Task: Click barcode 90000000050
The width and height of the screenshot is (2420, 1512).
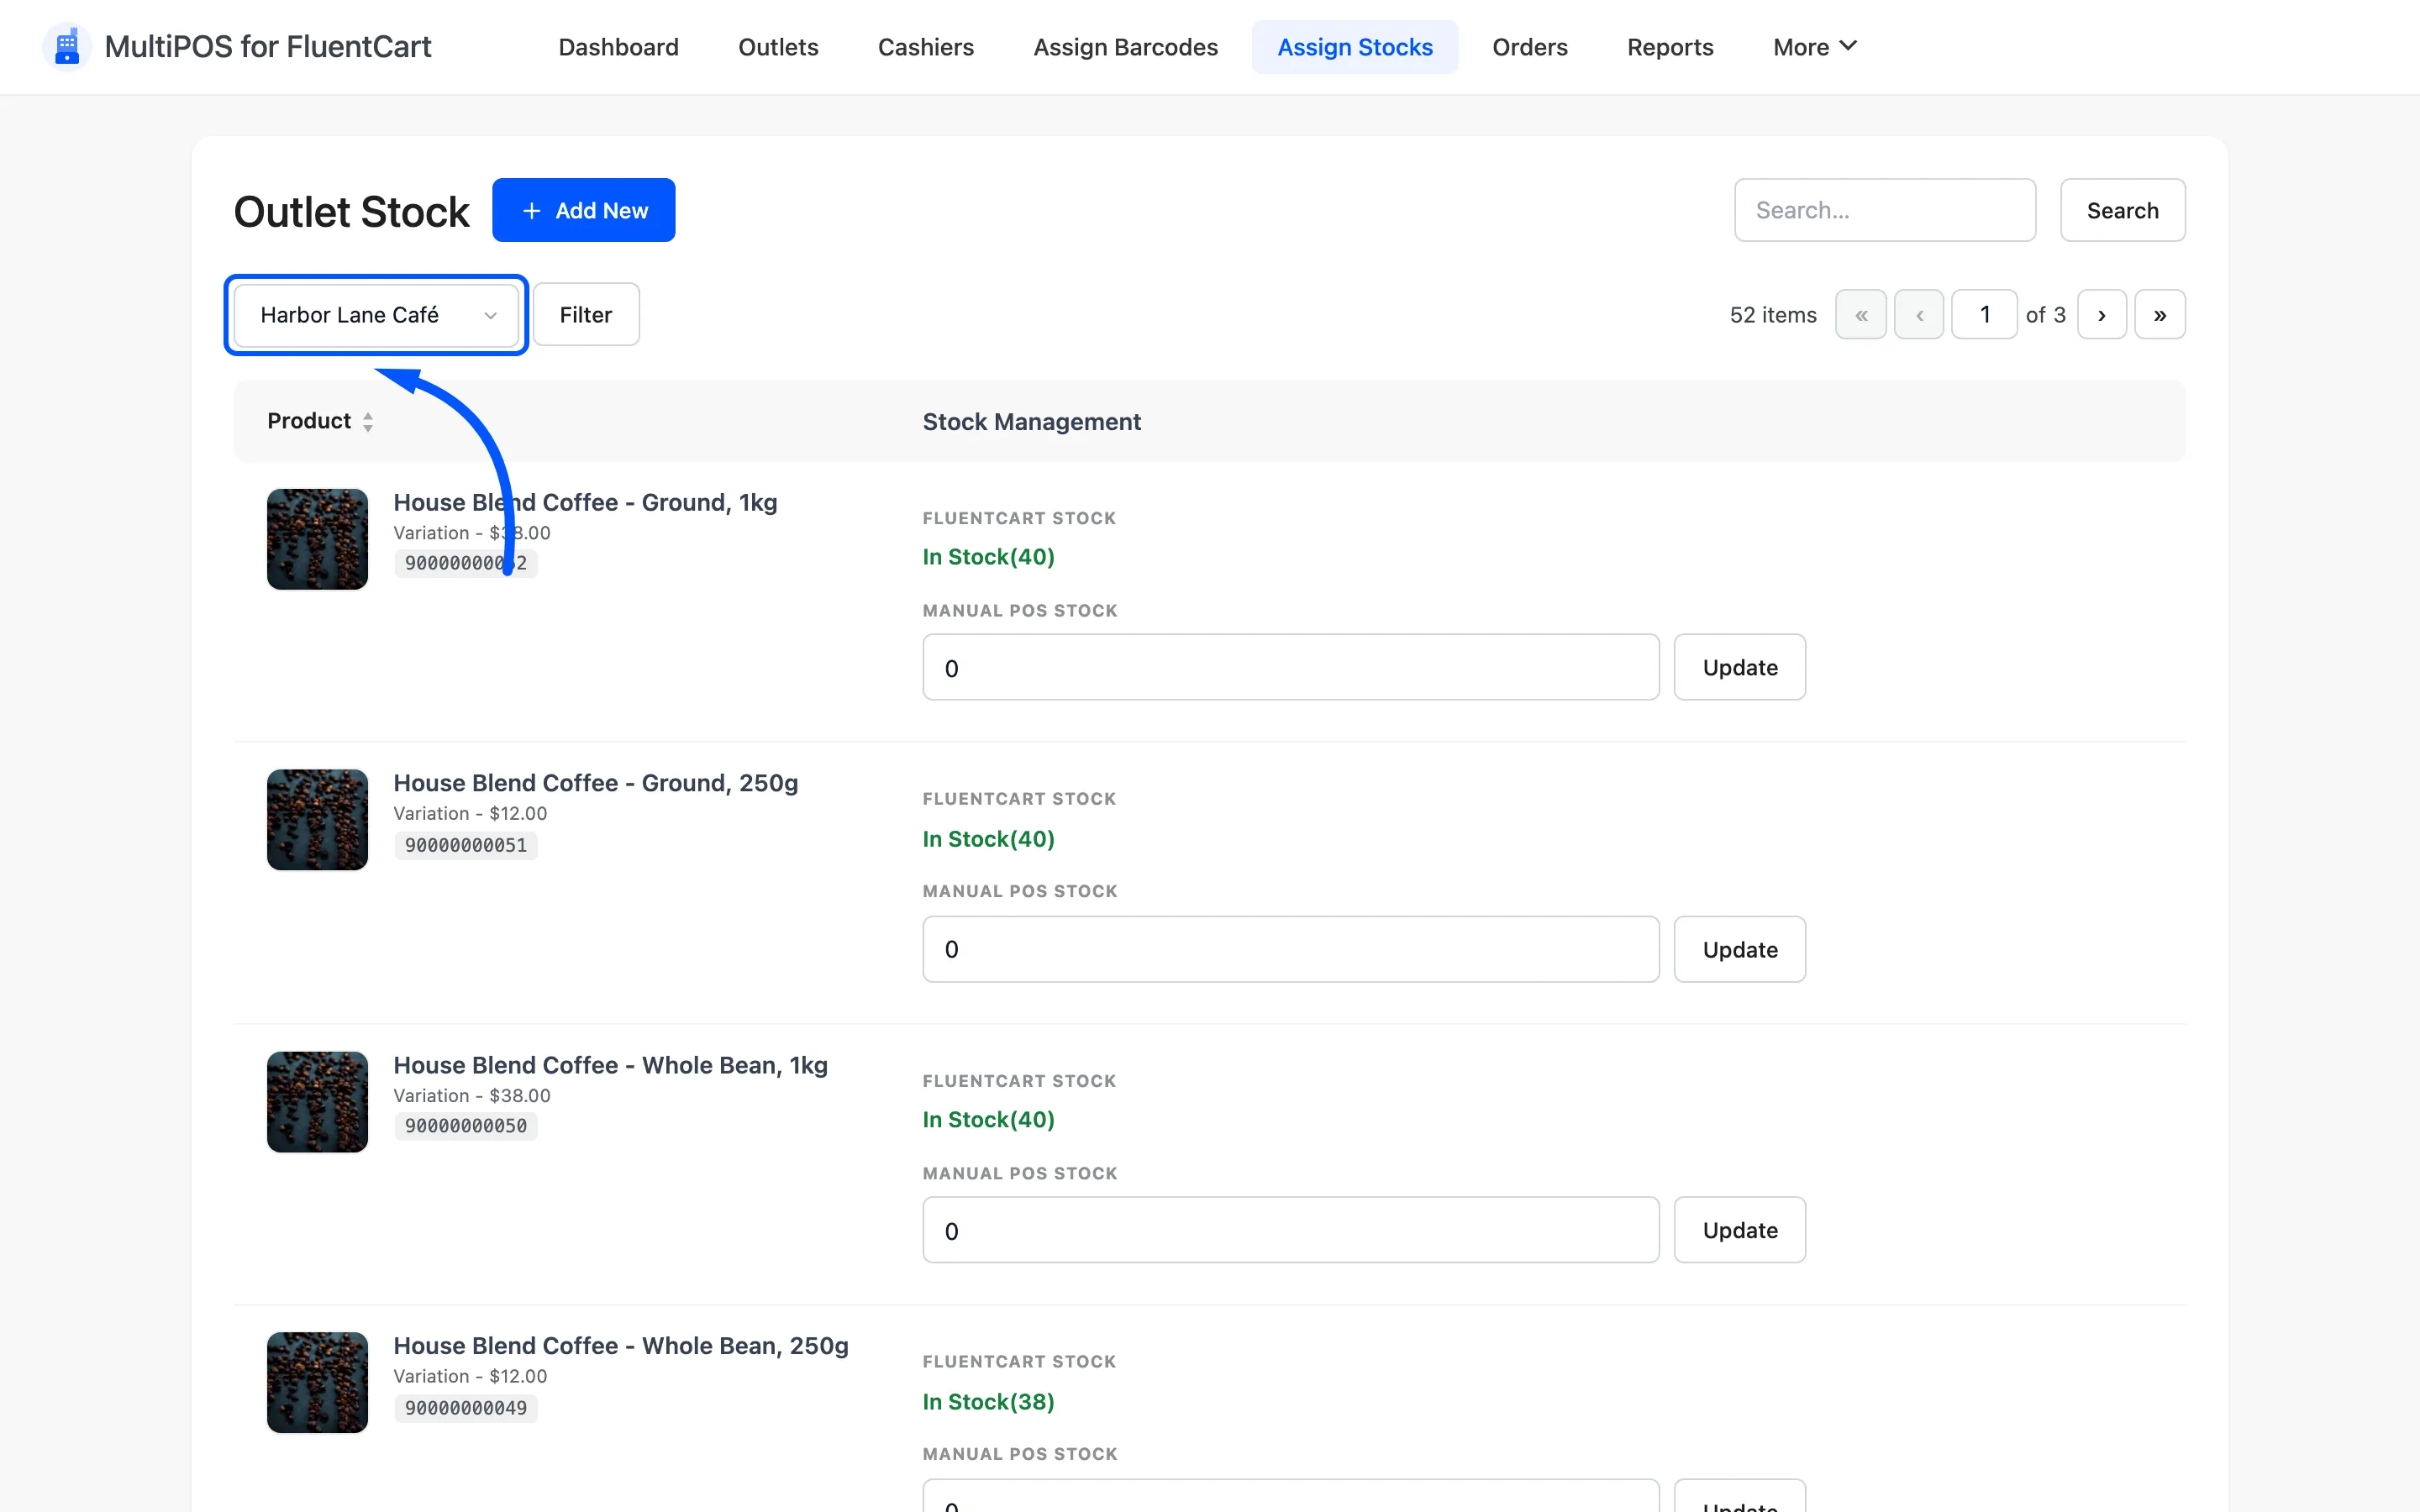Action: pyautogui.click(x=465, y=1126)
